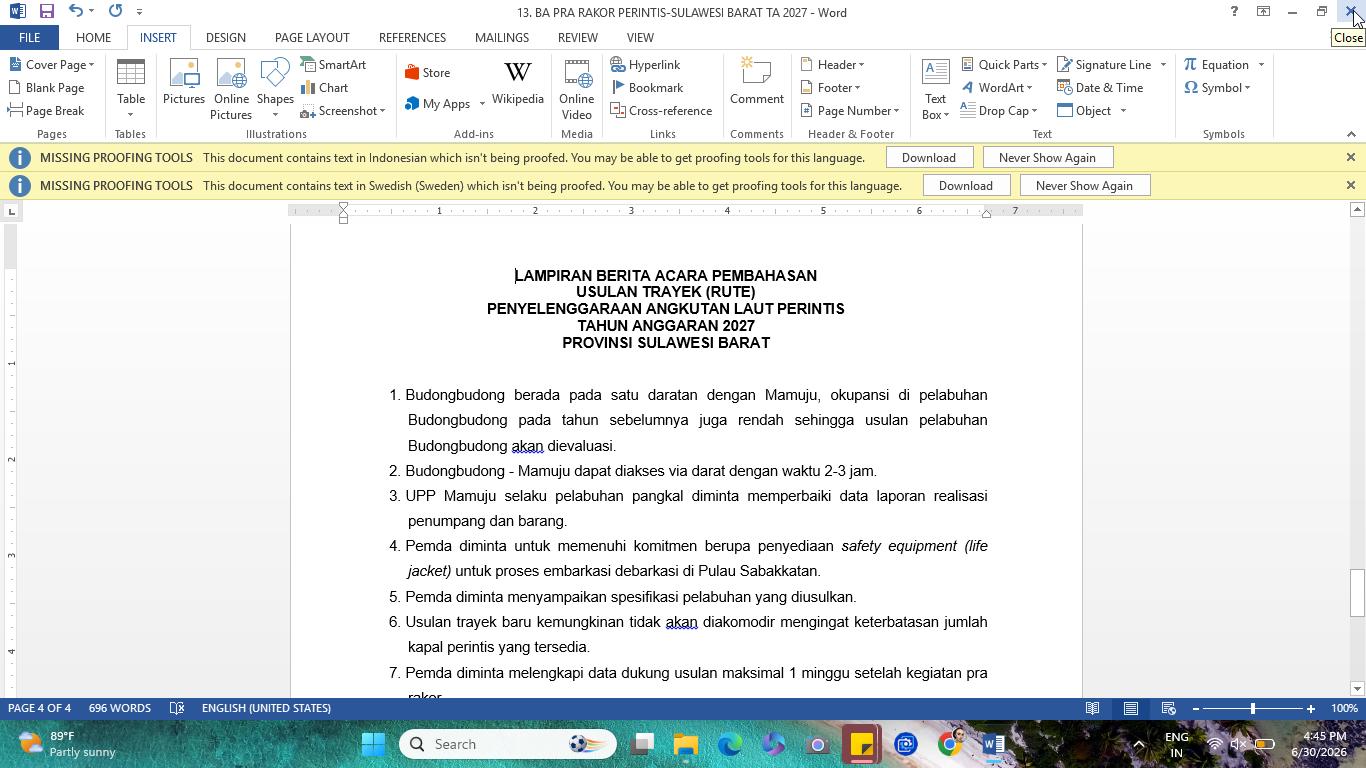
Task: Close the Swedish proofing tools message bar
Action: point(1350,185)
